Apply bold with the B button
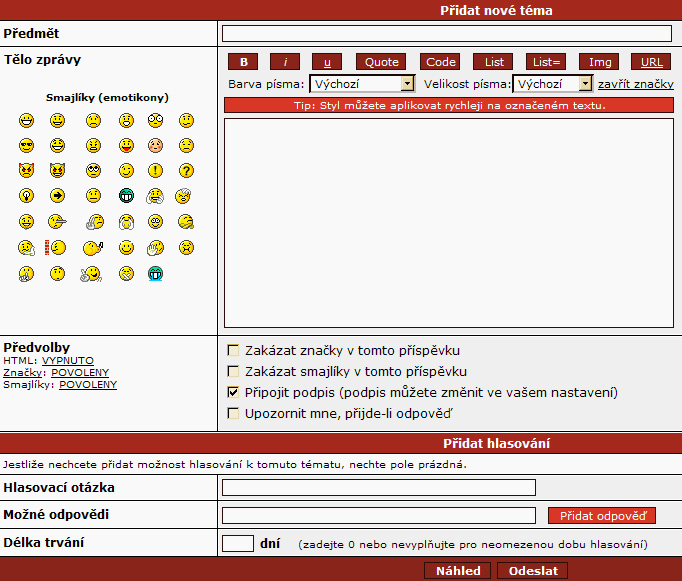Screen dimensions: 682x581 click(x=243, y=62)
